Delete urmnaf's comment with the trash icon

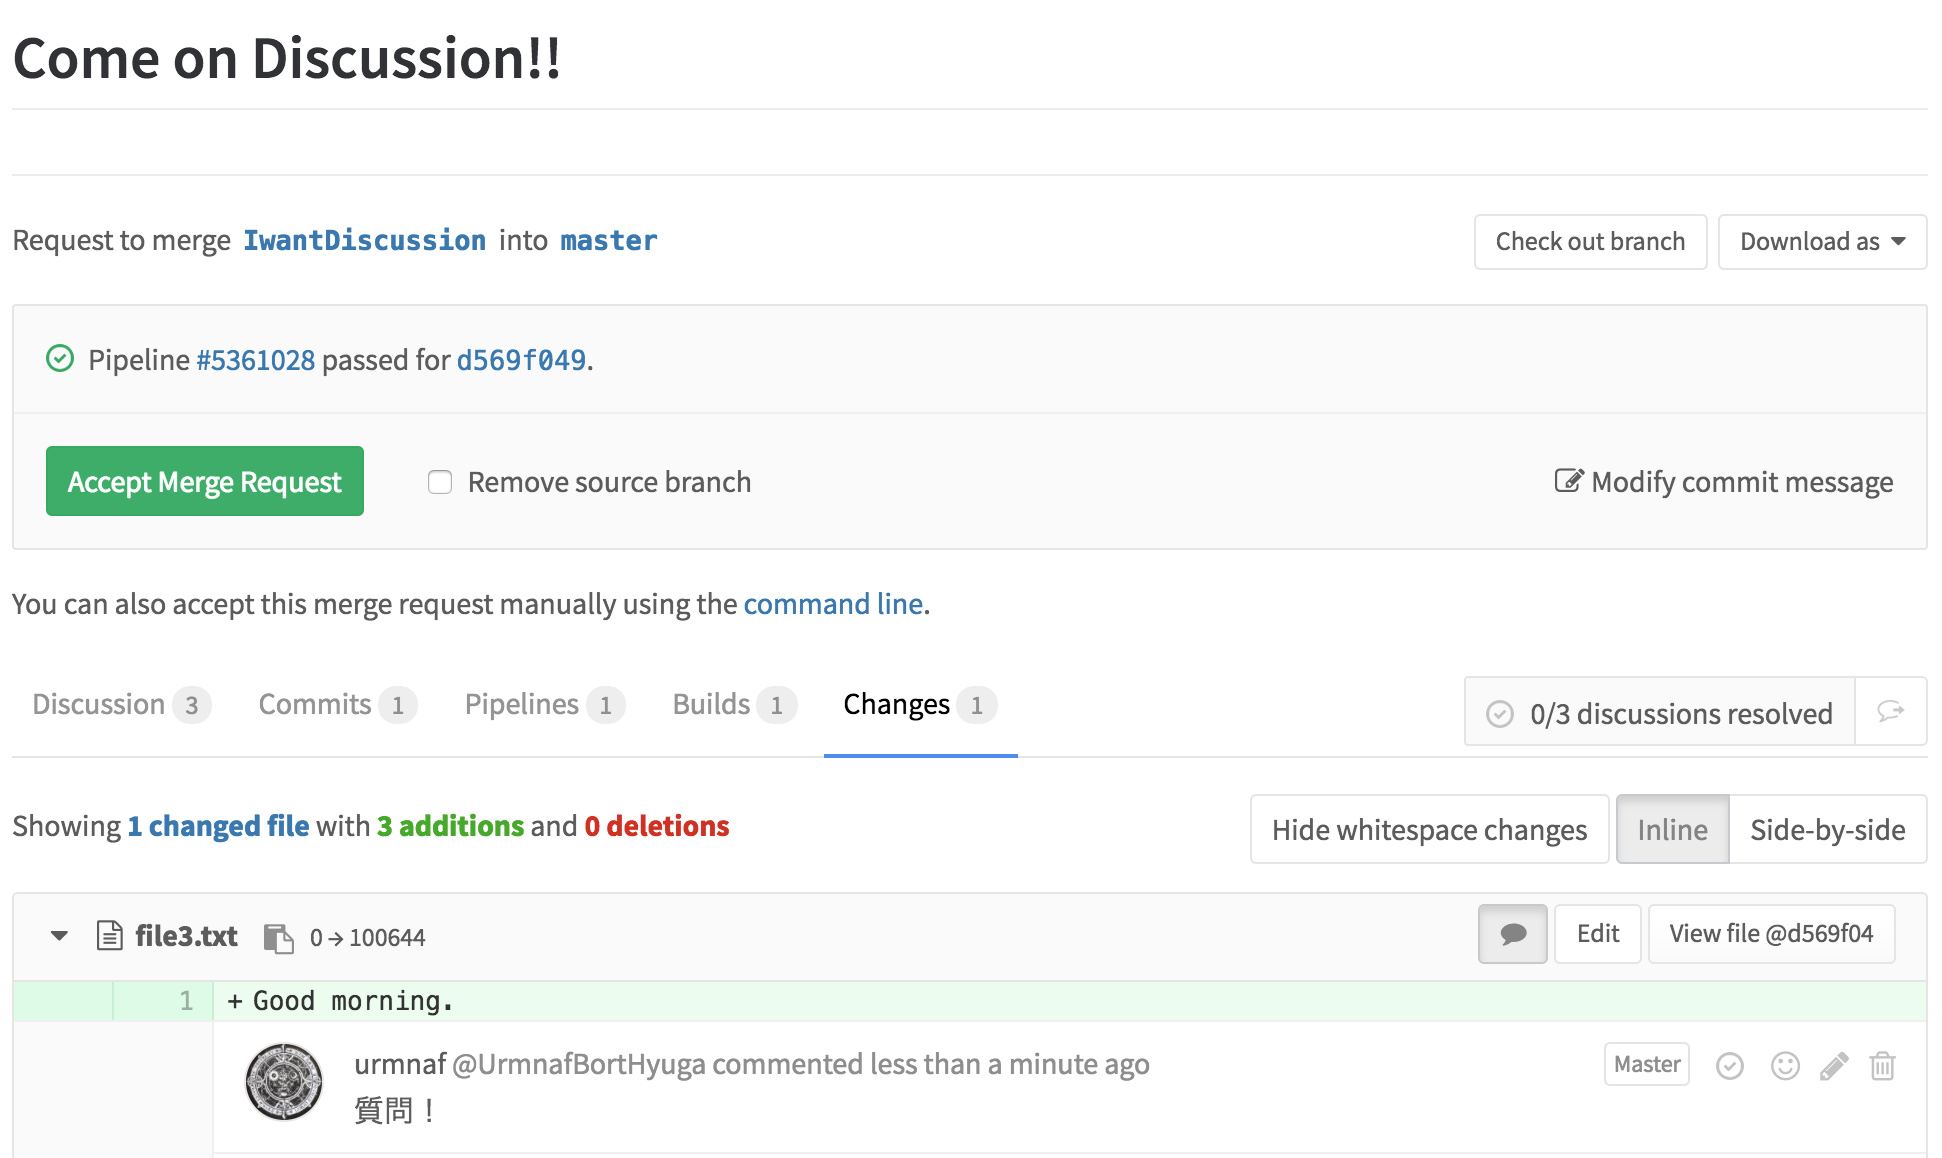pos(1885,1065)
